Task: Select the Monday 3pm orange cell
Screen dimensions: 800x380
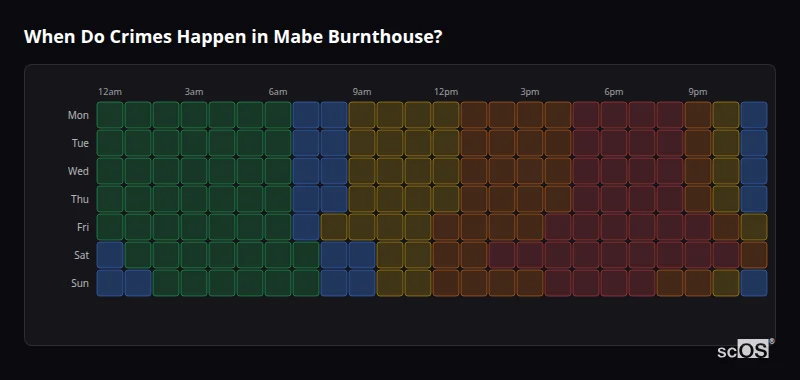Action: tap(530, 115)
